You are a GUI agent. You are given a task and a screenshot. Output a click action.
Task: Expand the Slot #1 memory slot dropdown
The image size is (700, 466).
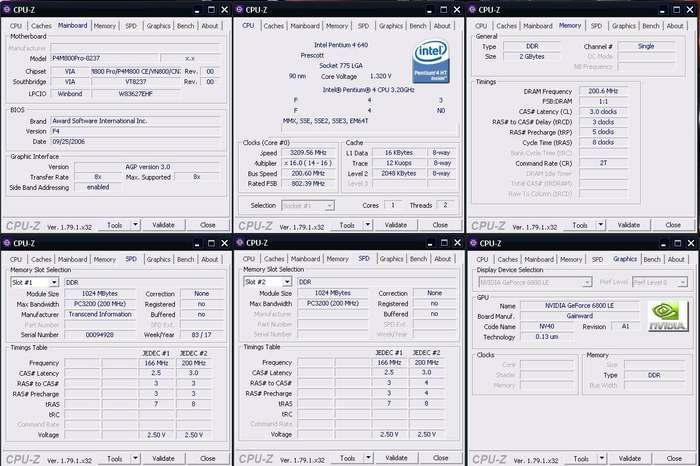pos(54,283)
